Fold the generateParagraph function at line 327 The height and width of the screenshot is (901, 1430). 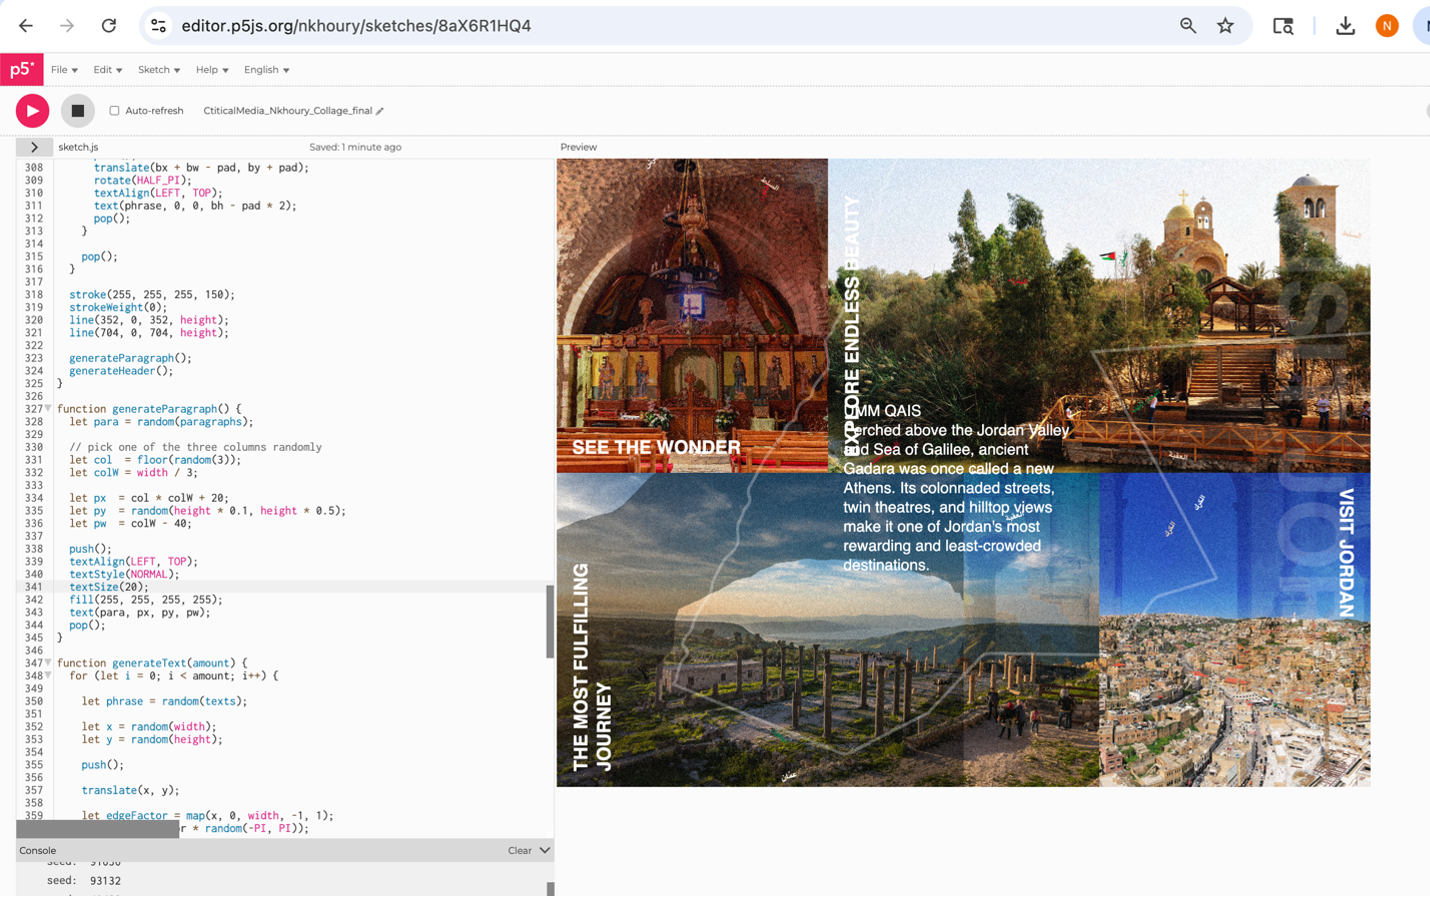pyautogui.click(x=48, y=409)
